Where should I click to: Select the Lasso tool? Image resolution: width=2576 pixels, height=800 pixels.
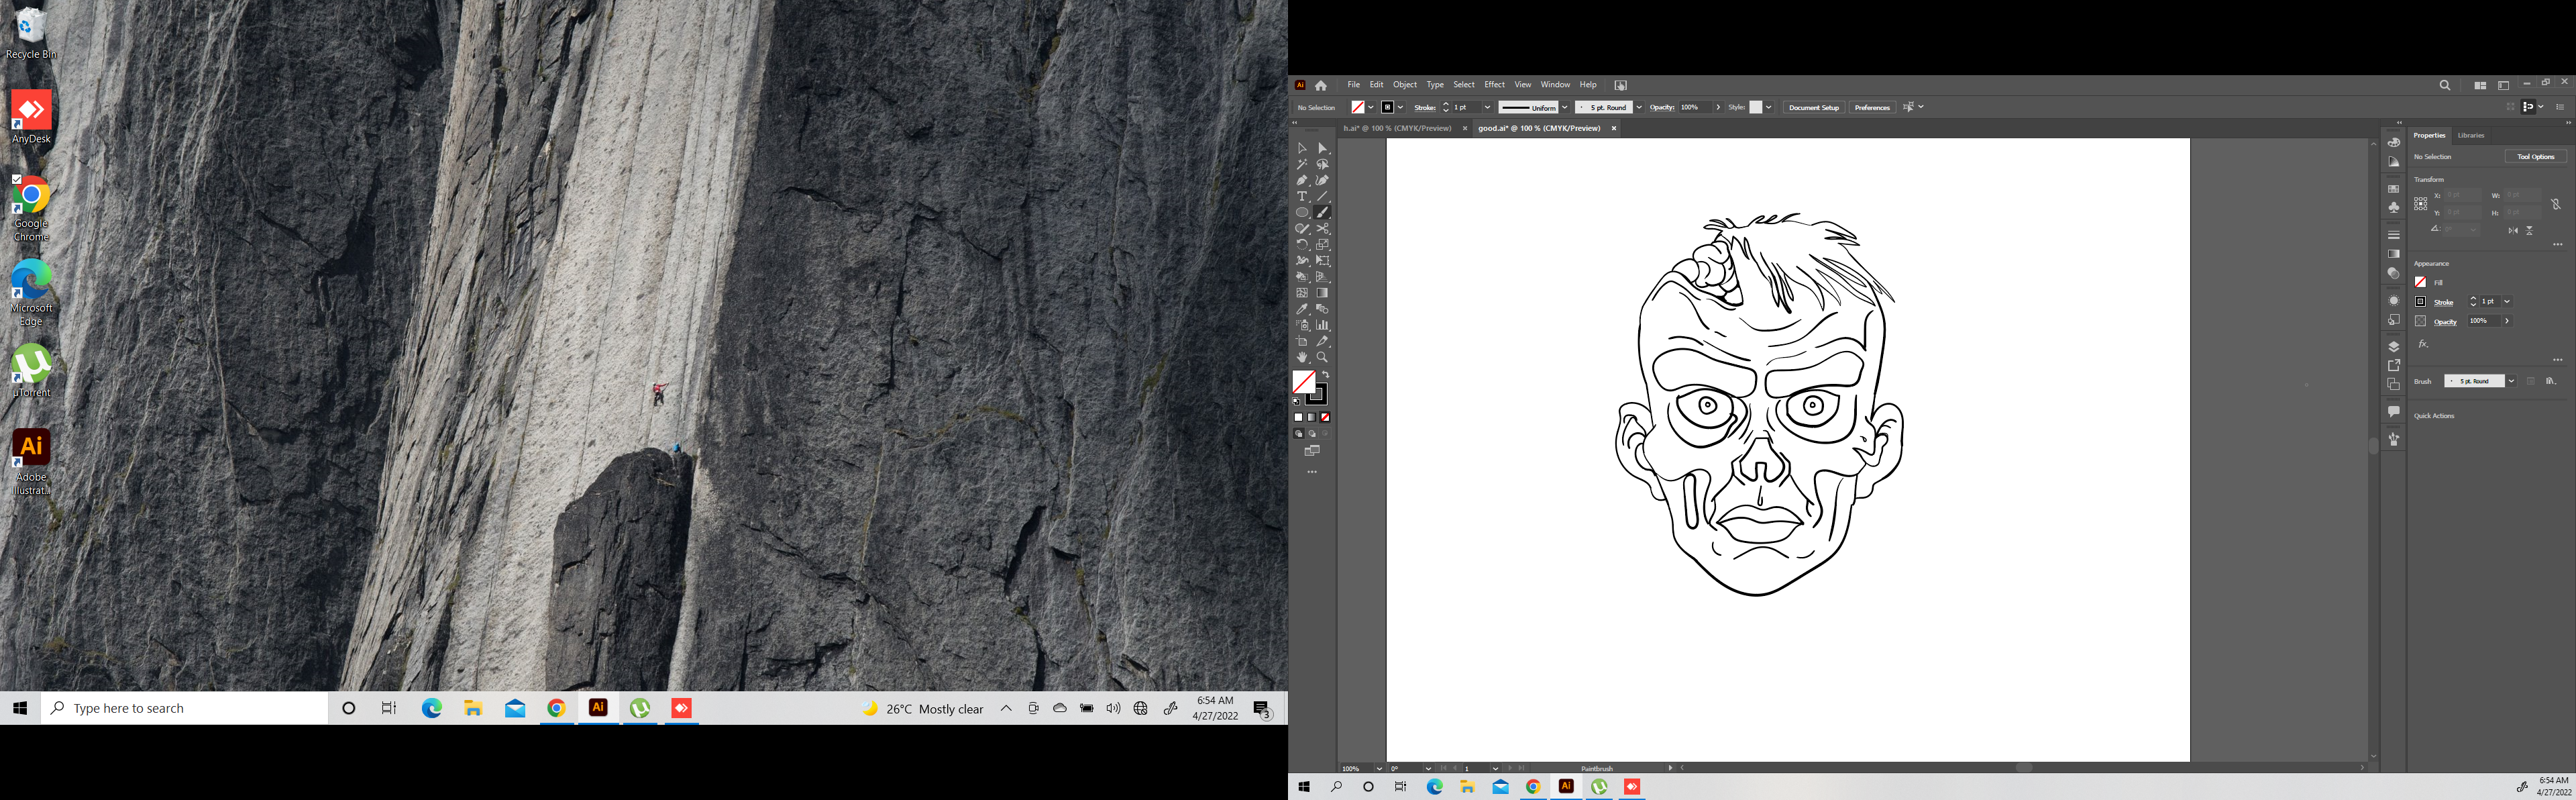point(1322,164)
